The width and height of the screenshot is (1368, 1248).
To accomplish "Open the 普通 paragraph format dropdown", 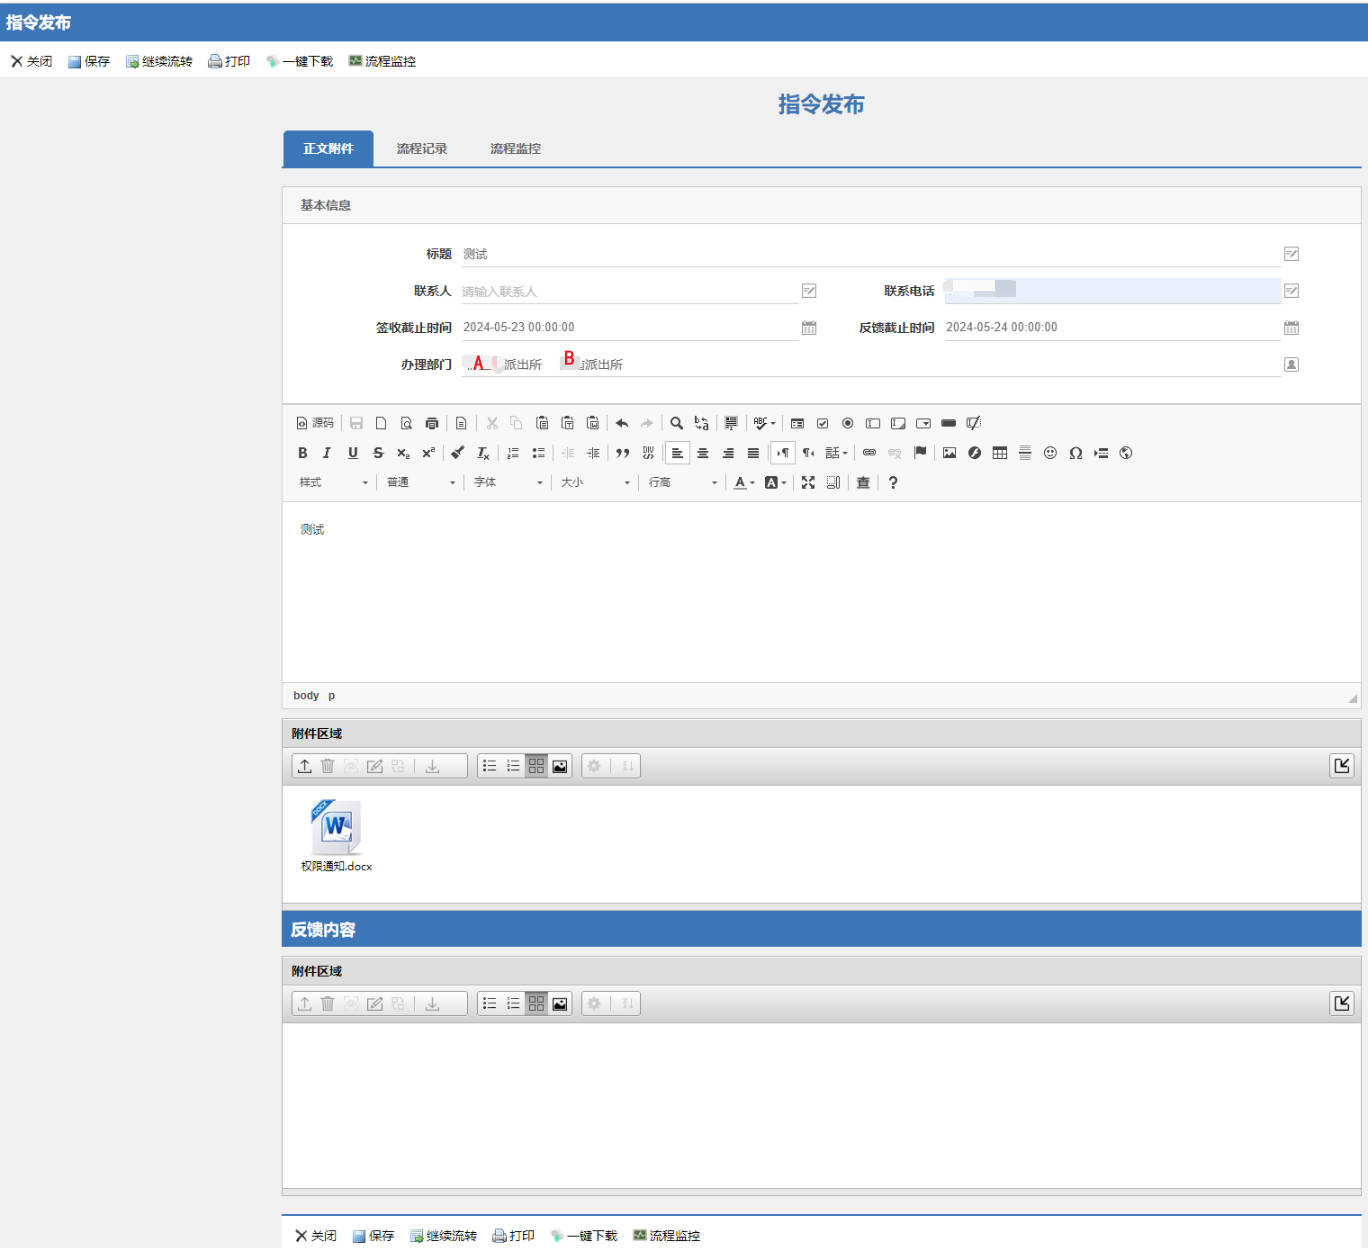I will pyautogui.click(x=421, y=483).
